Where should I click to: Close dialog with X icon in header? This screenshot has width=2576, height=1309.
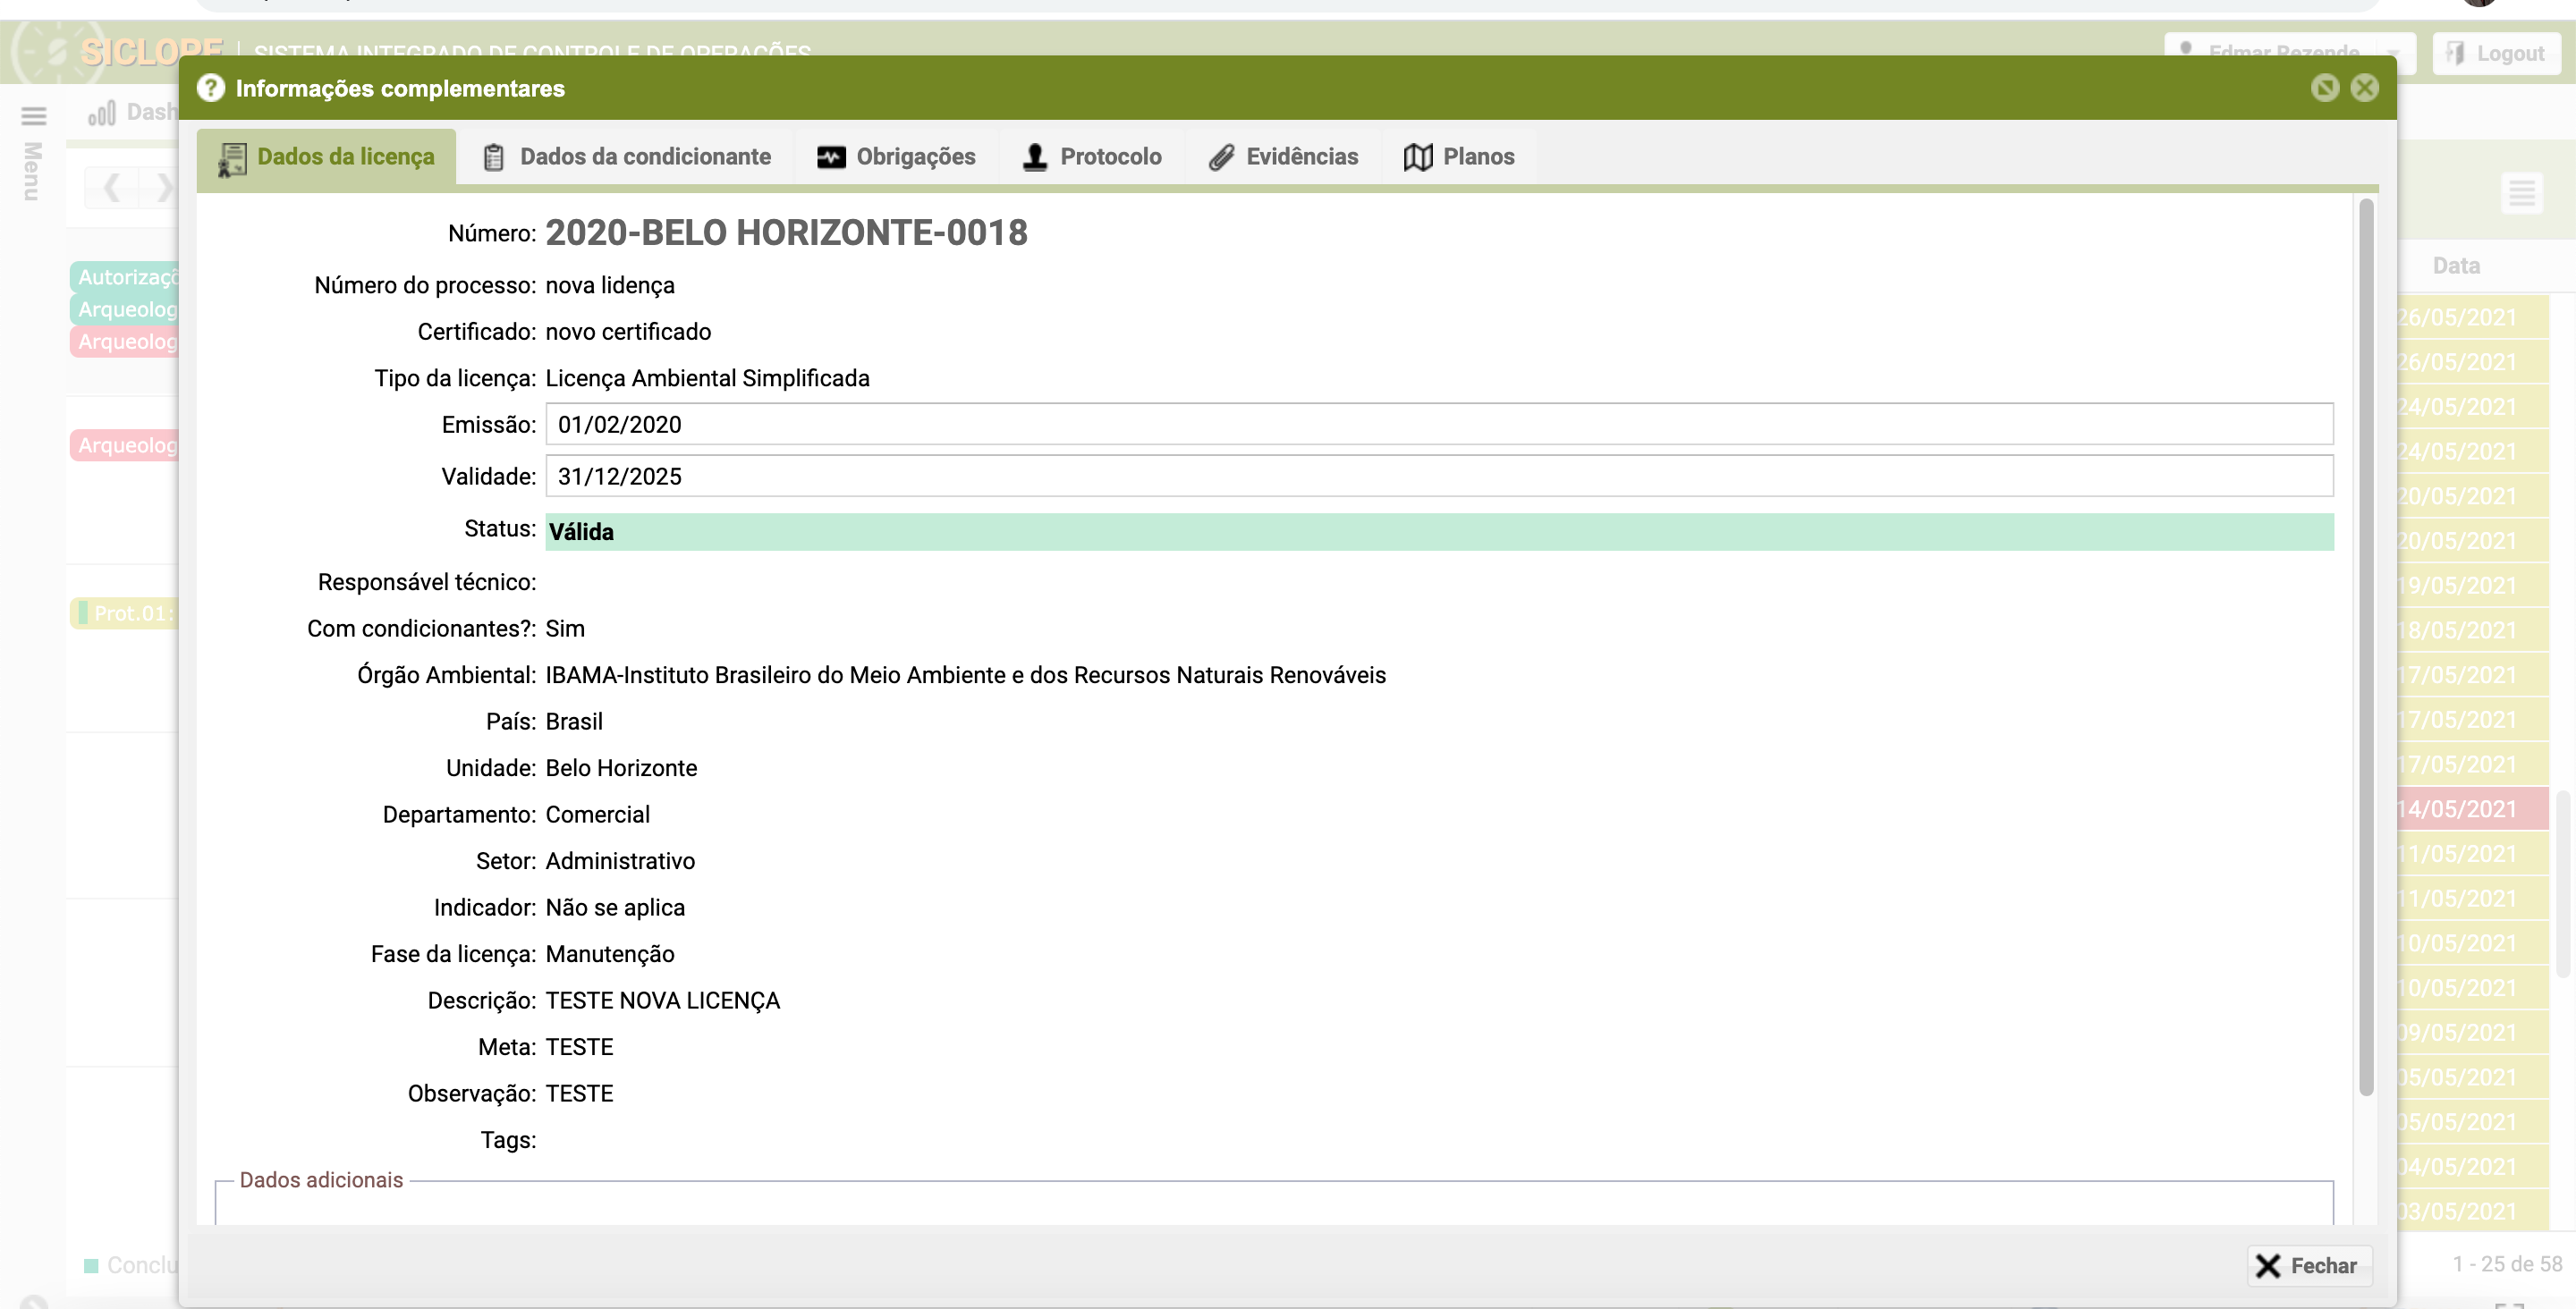click(x=2364, y=88)
